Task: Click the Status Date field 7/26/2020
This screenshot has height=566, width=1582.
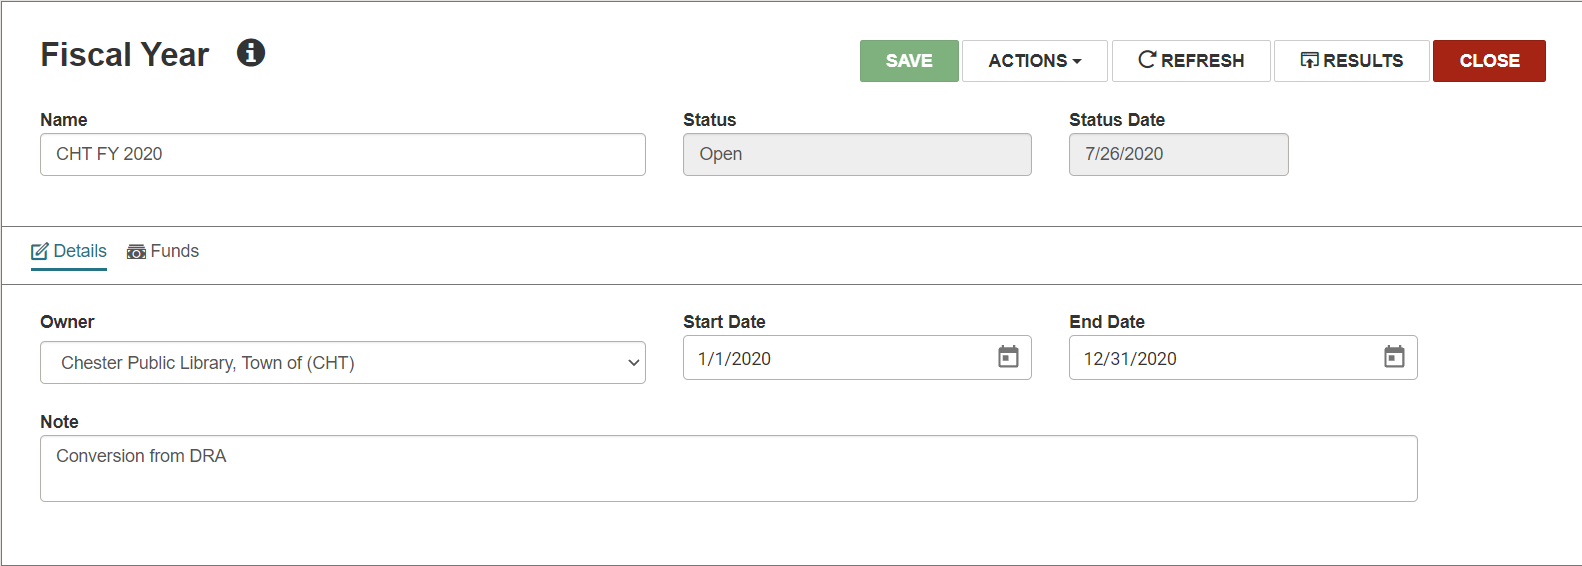Action: 1179,154
